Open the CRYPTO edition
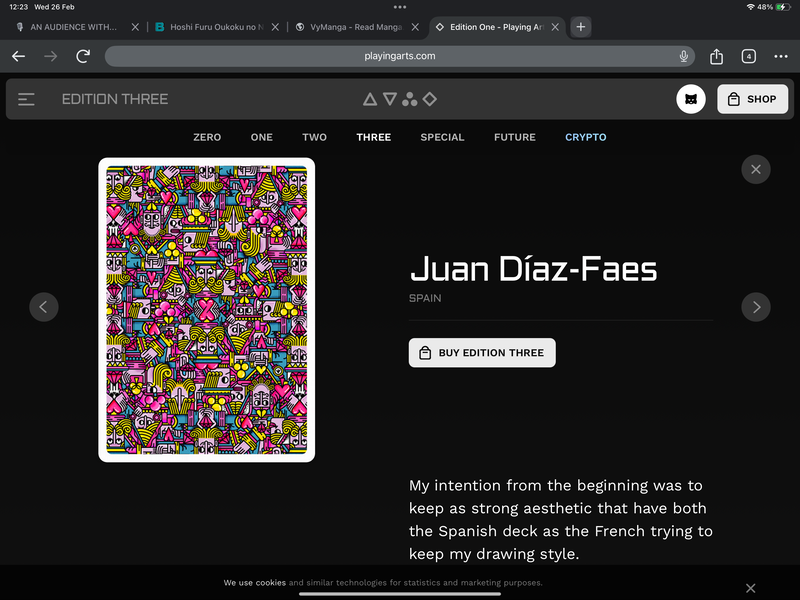 pos(586,137)
